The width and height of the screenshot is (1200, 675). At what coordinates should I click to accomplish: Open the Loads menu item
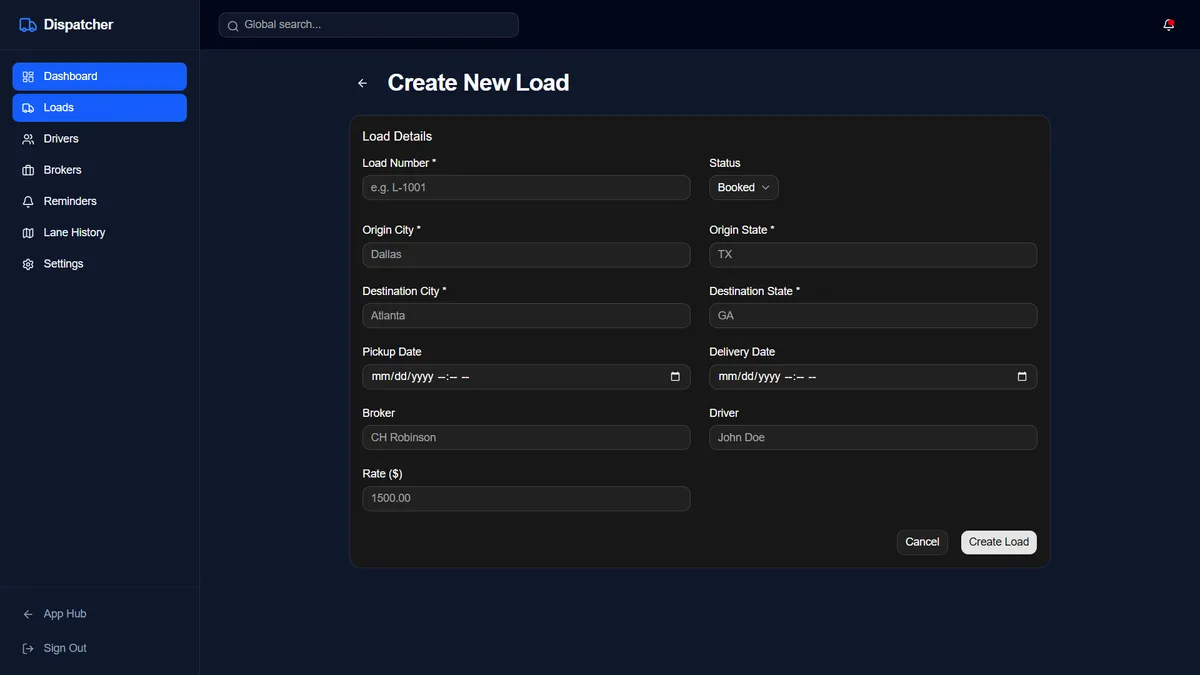click(100, 108)
